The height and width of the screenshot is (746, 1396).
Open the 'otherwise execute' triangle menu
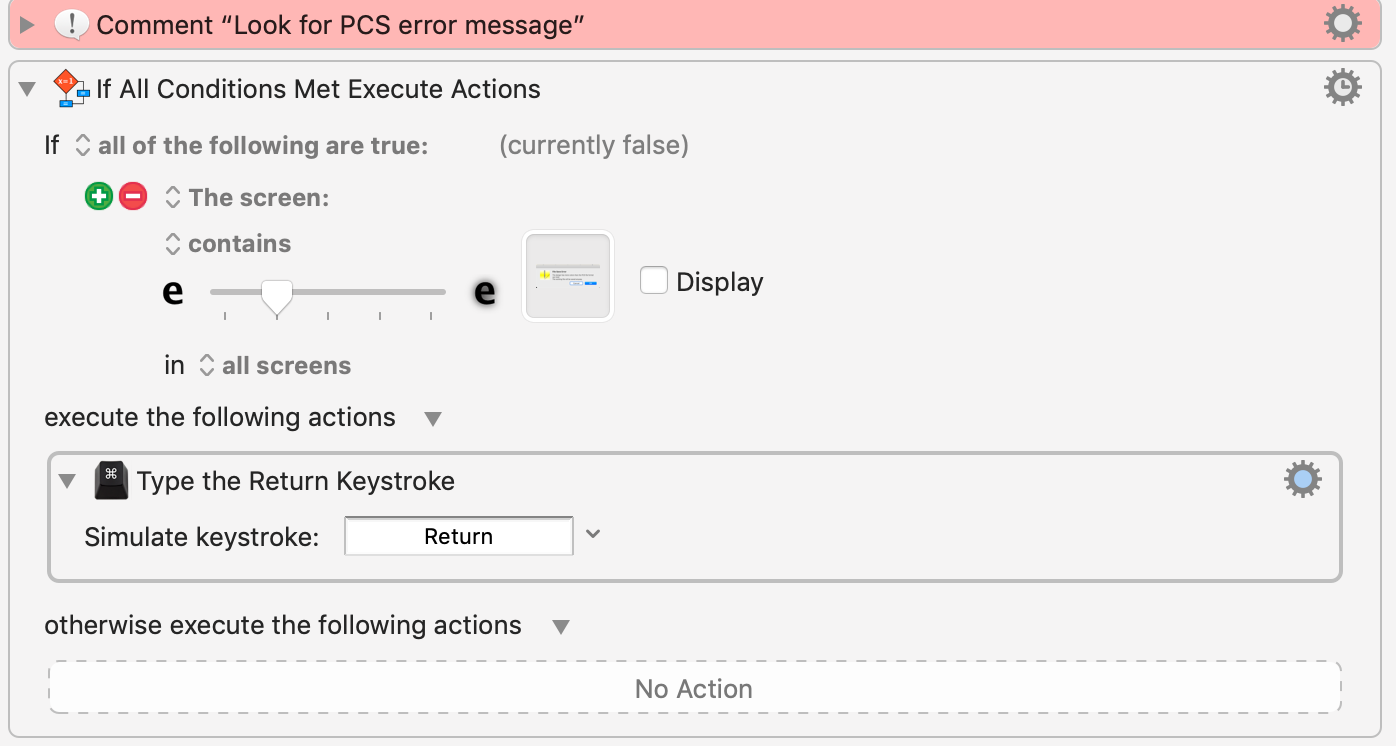pyautogui.click(x=561, y=627)
